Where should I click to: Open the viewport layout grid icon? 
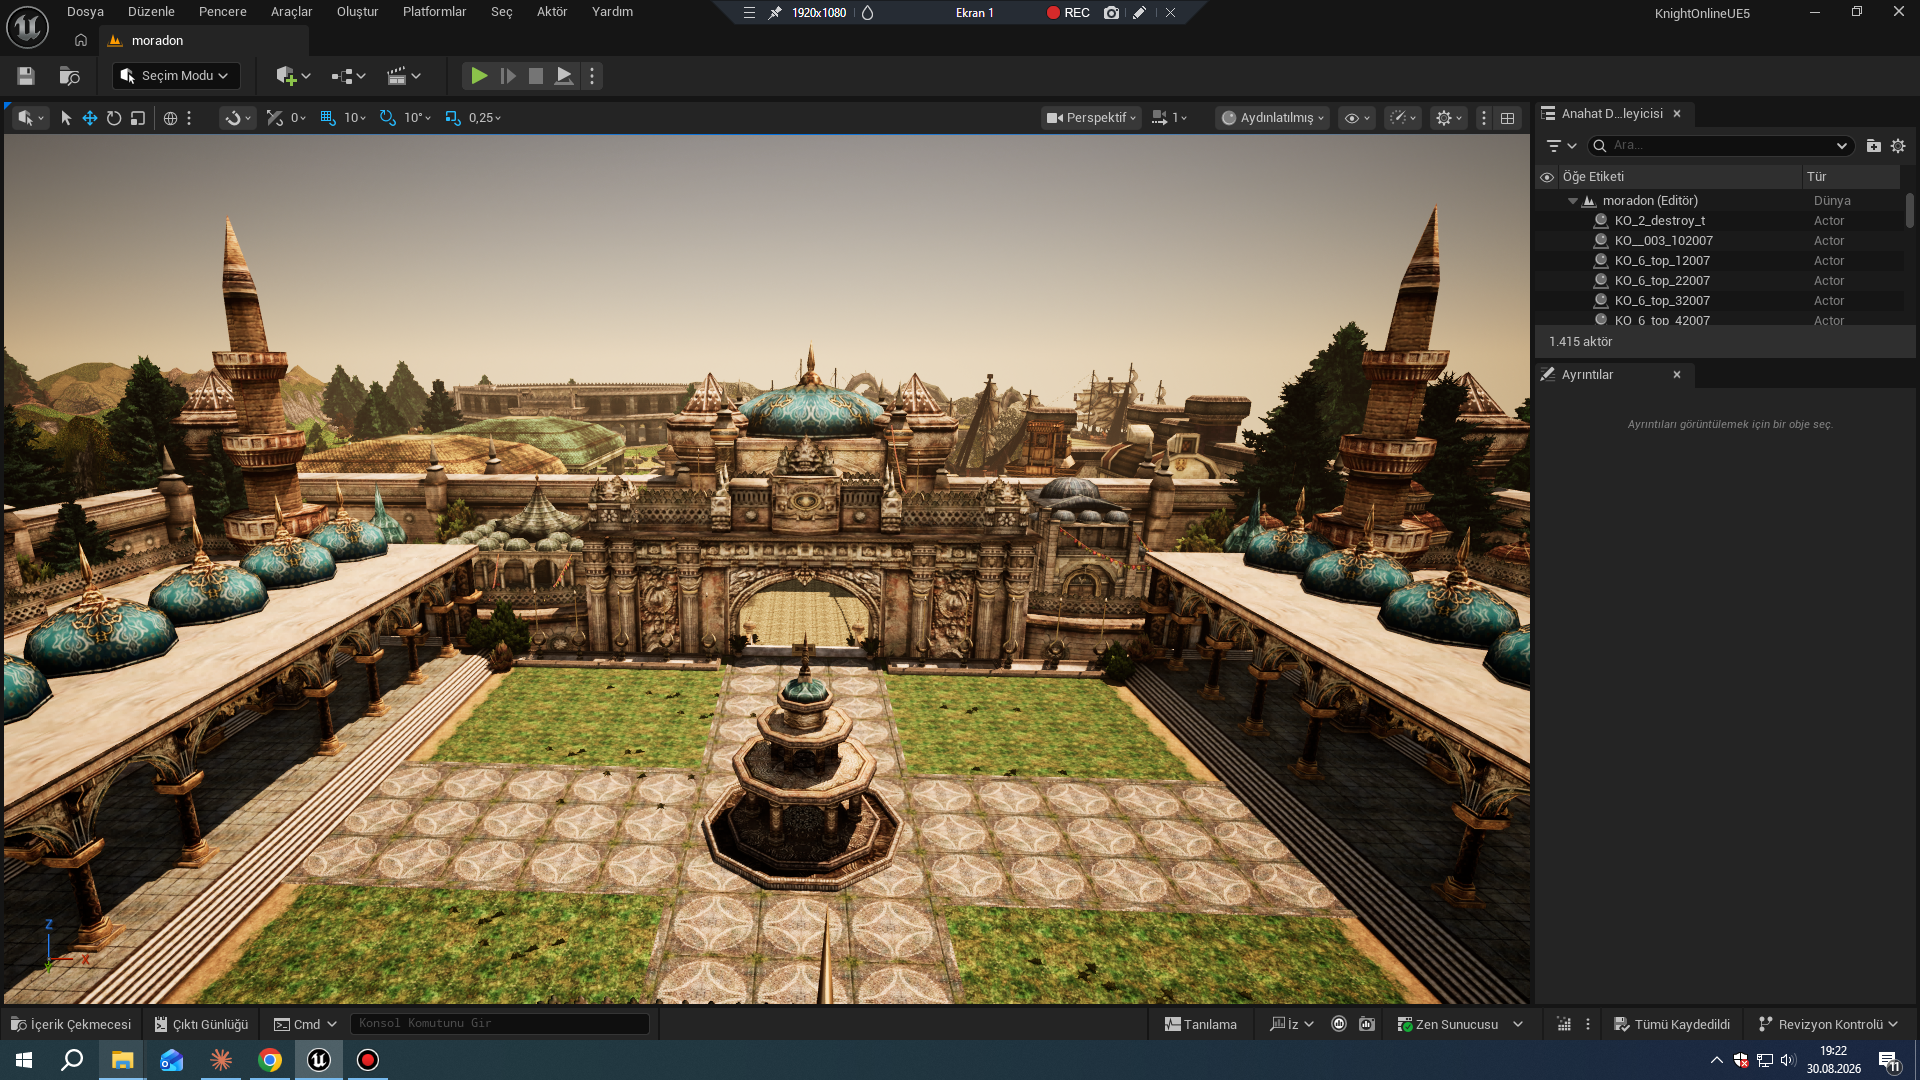click(x=1507, y=118)
